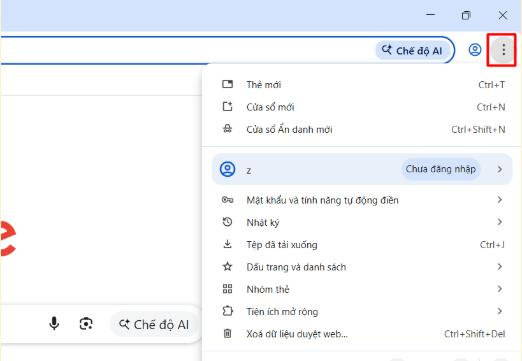522x361 pixels.
Task: Open Nhật ký menu entry
Action: [x=361, y=222]
